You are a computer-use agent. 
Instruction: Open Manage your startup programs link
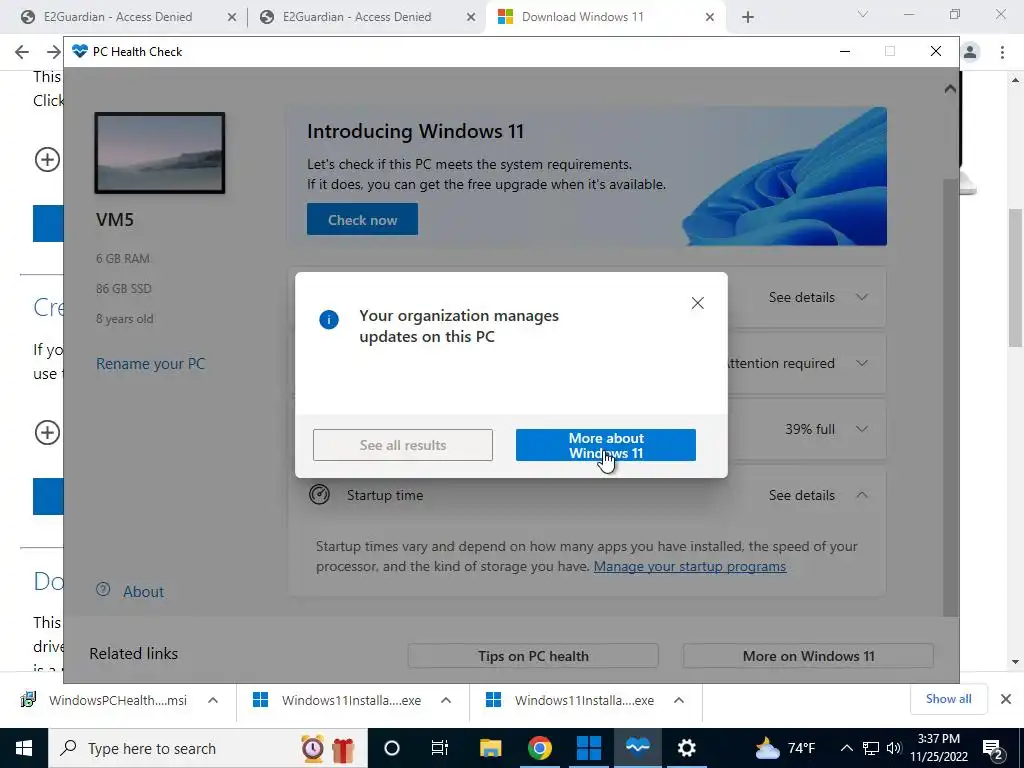pyautogui.click(x=690, y=566)
